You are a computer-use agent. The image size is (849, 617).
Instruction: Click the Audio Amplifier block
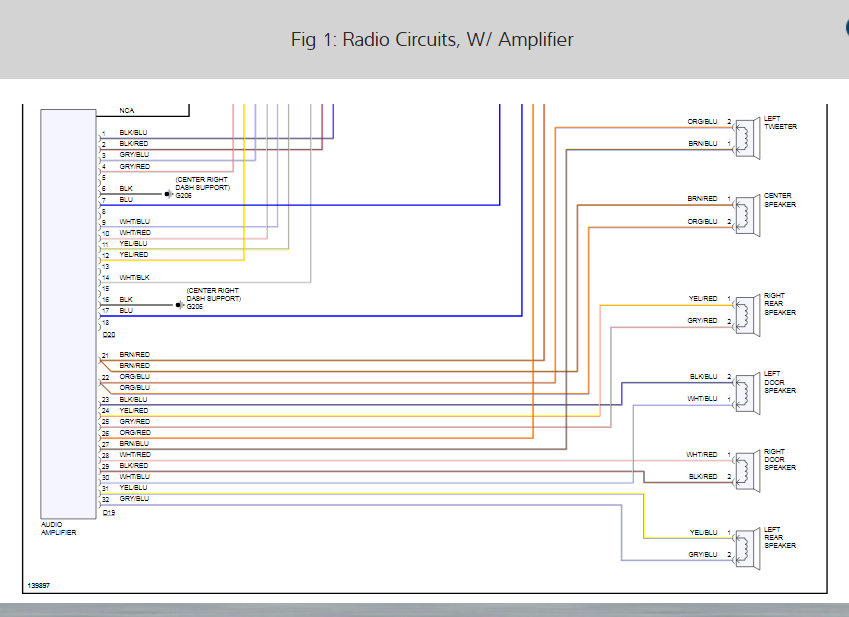pyautogui.click(x=68, y=314)
